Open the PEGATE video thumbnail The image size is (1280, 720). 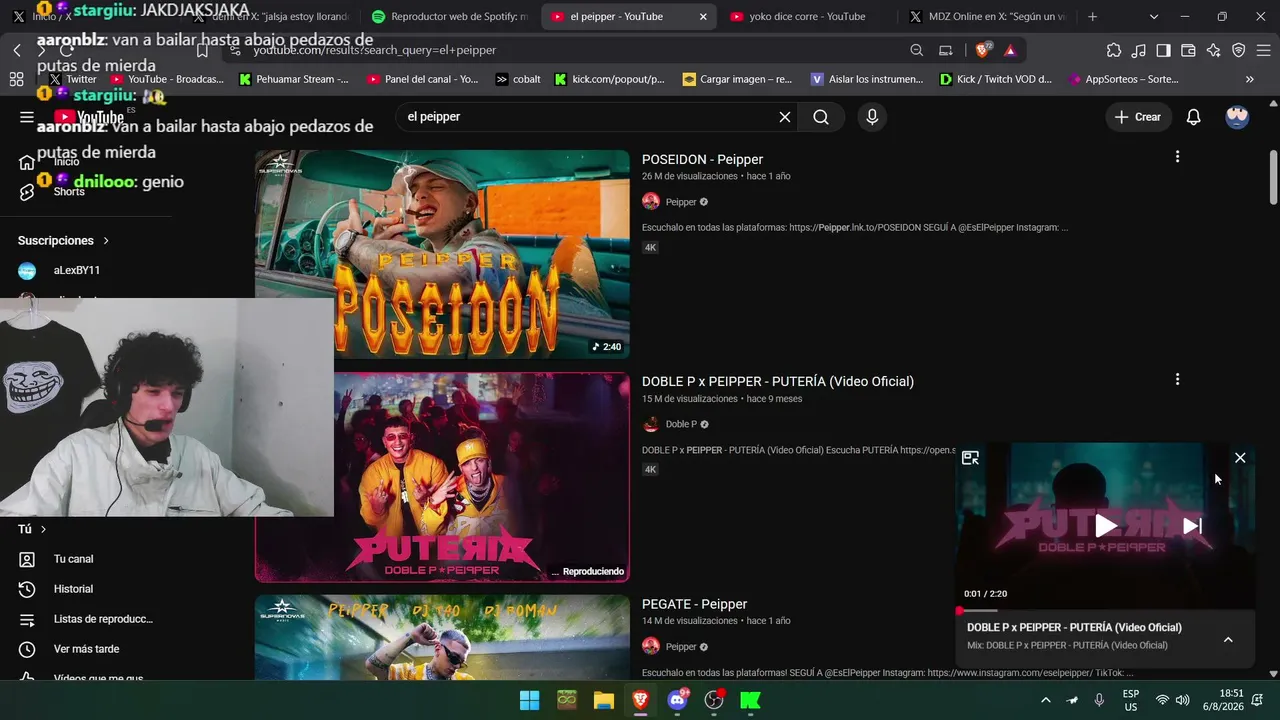tap(442, 637)
